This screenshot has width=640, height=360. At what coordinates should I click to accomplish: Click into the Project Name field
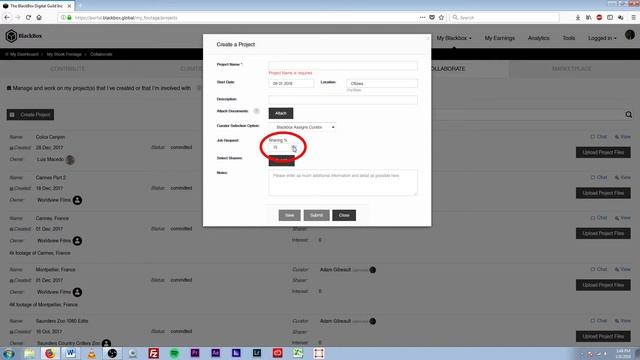(x=343, y=65)
